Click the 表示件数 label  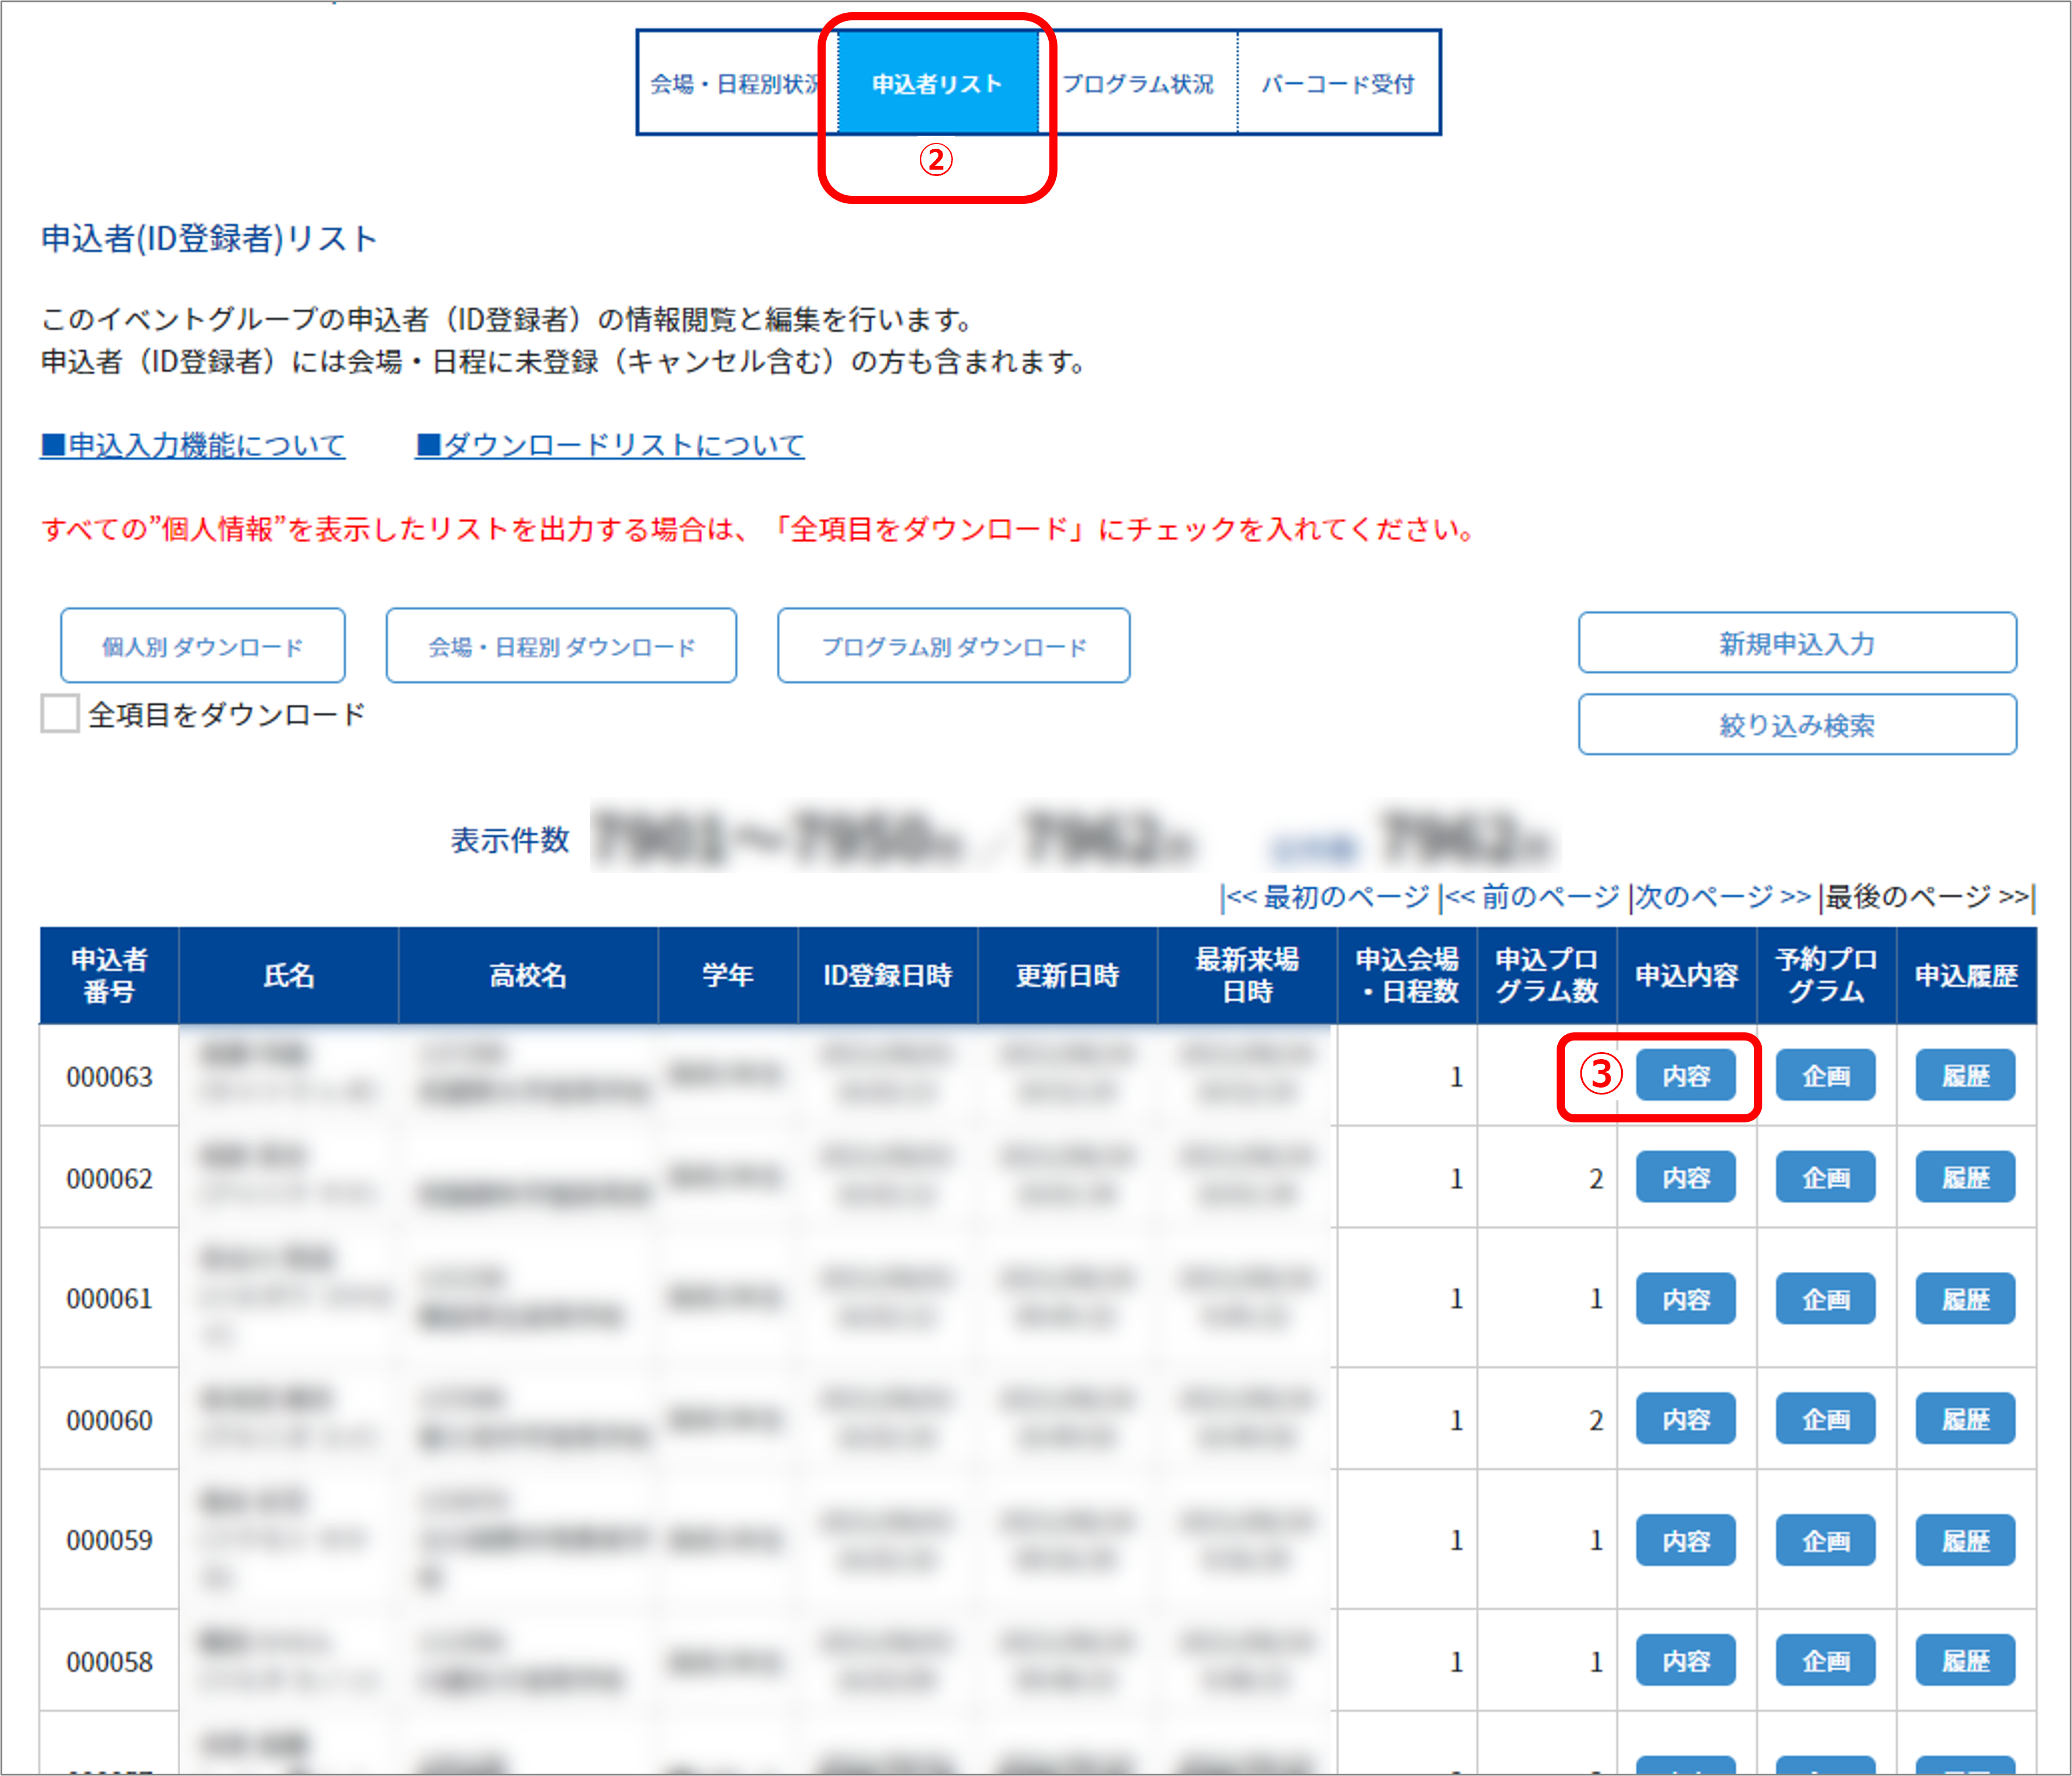pyautogui.click(x=510, y=840)
